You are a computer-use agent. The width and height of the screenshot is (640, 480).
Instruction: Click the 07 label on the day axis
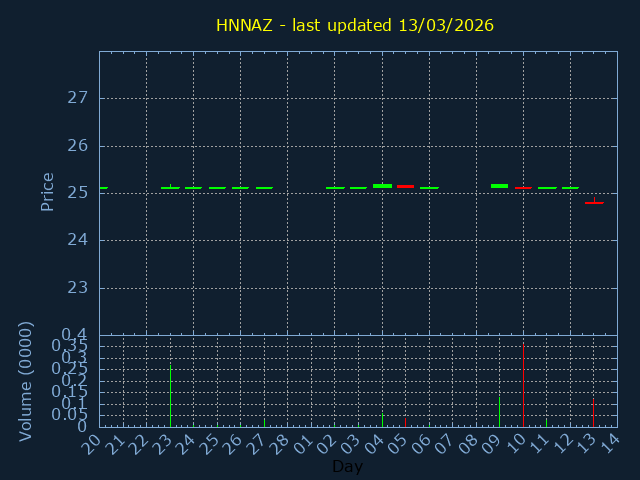click(444, 444)
